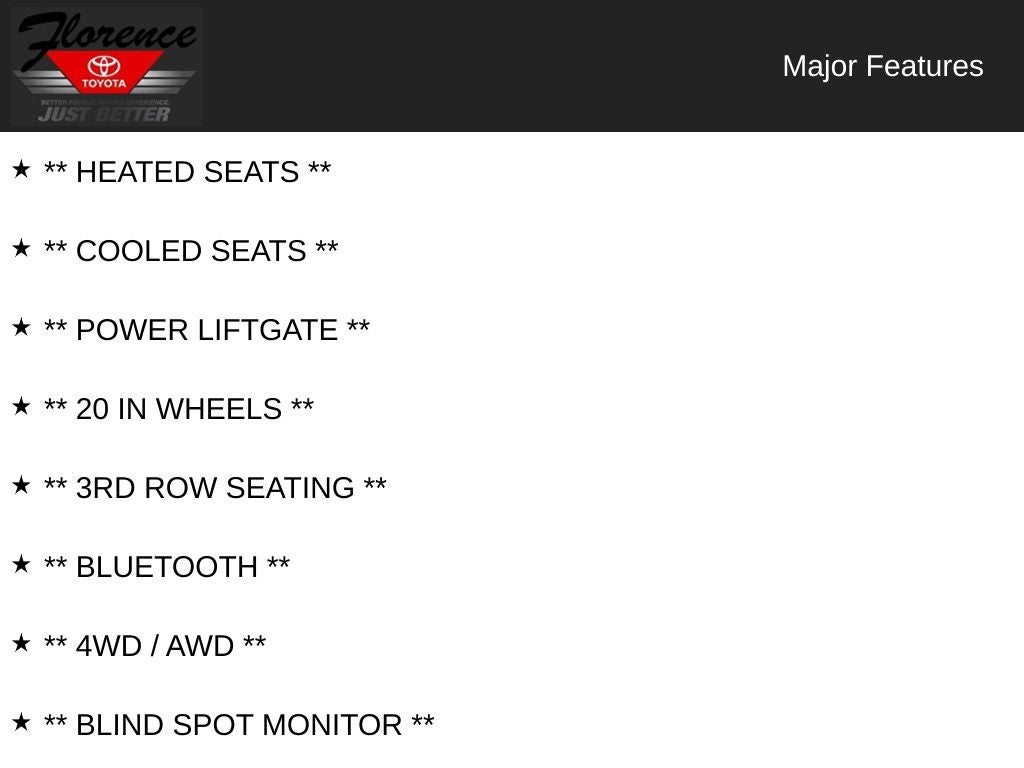1024x768 pixels.
Task: Click the JUST BETTER tagline in the logo
Action: point(104,114)
